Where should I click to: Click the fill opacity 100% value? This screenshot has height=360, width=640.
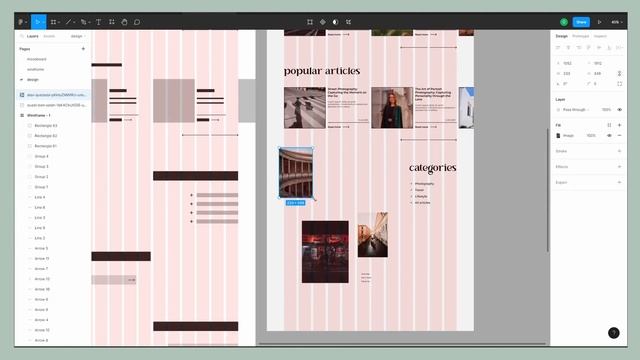pos(591,136)
